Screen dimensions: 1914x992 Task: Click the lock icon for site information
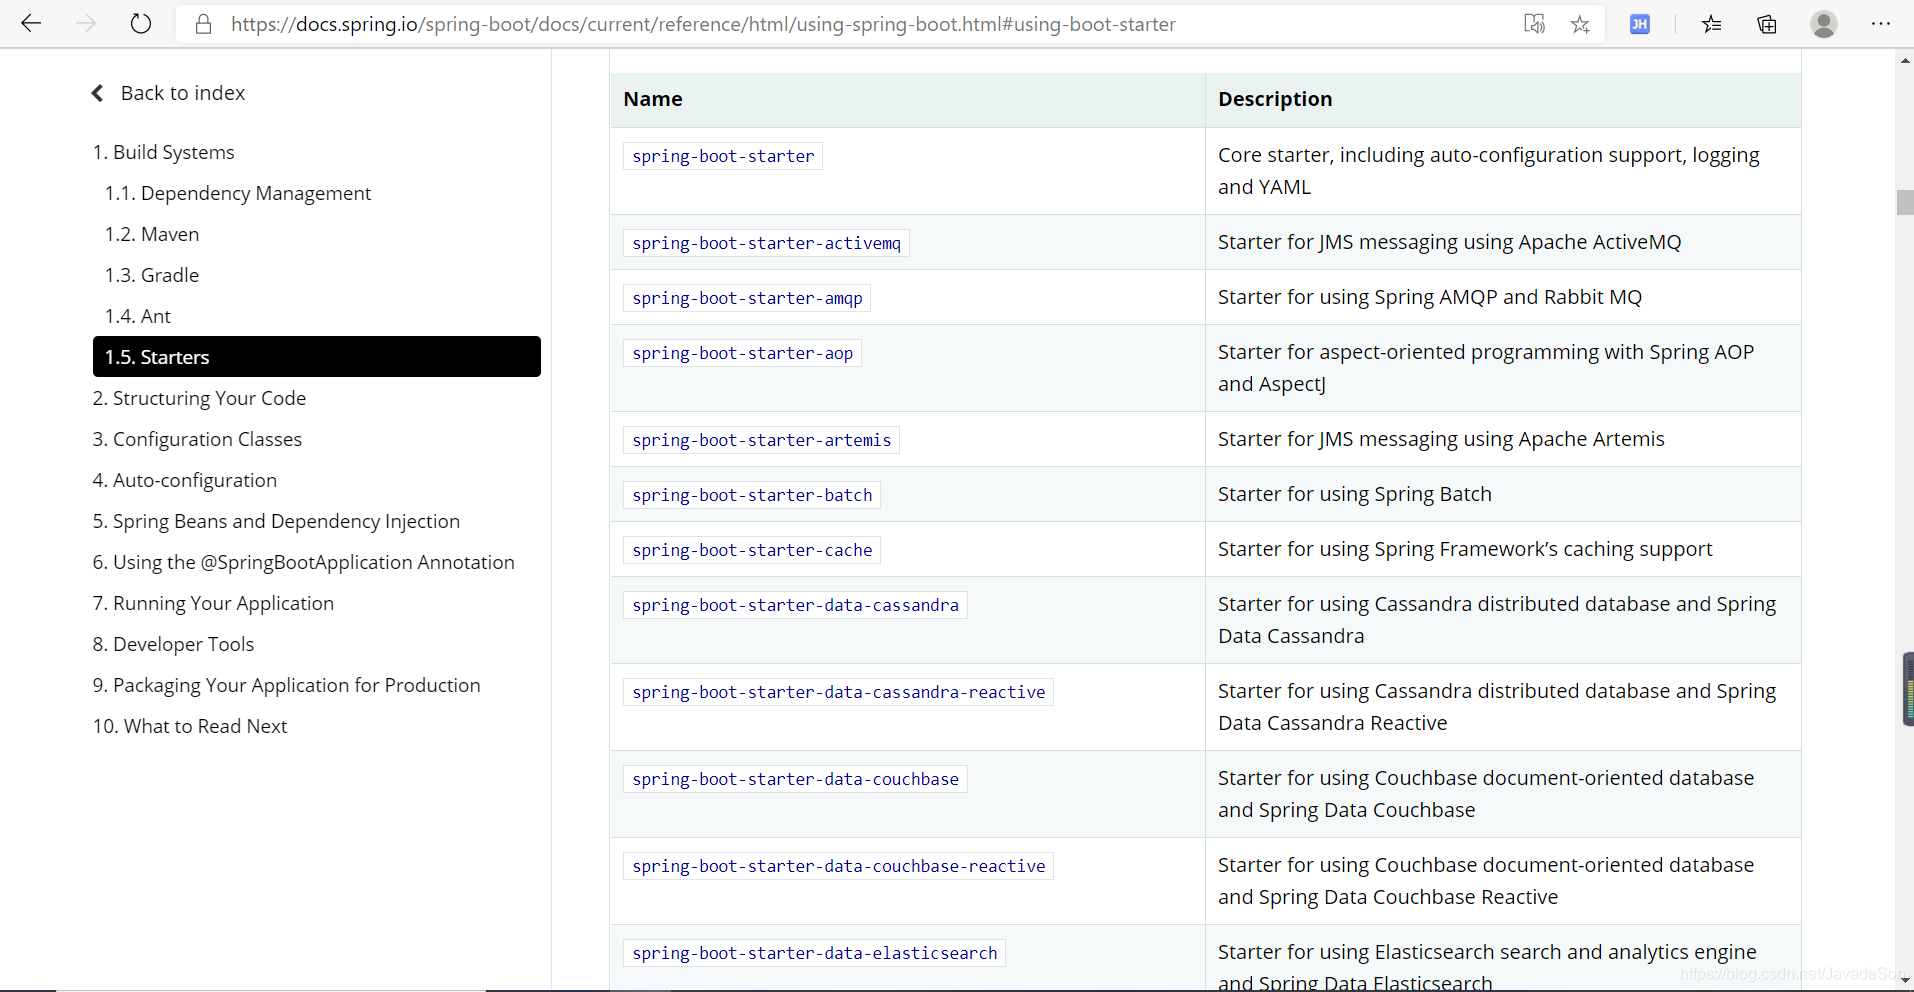pyautogui.click(x=203, y=24)
